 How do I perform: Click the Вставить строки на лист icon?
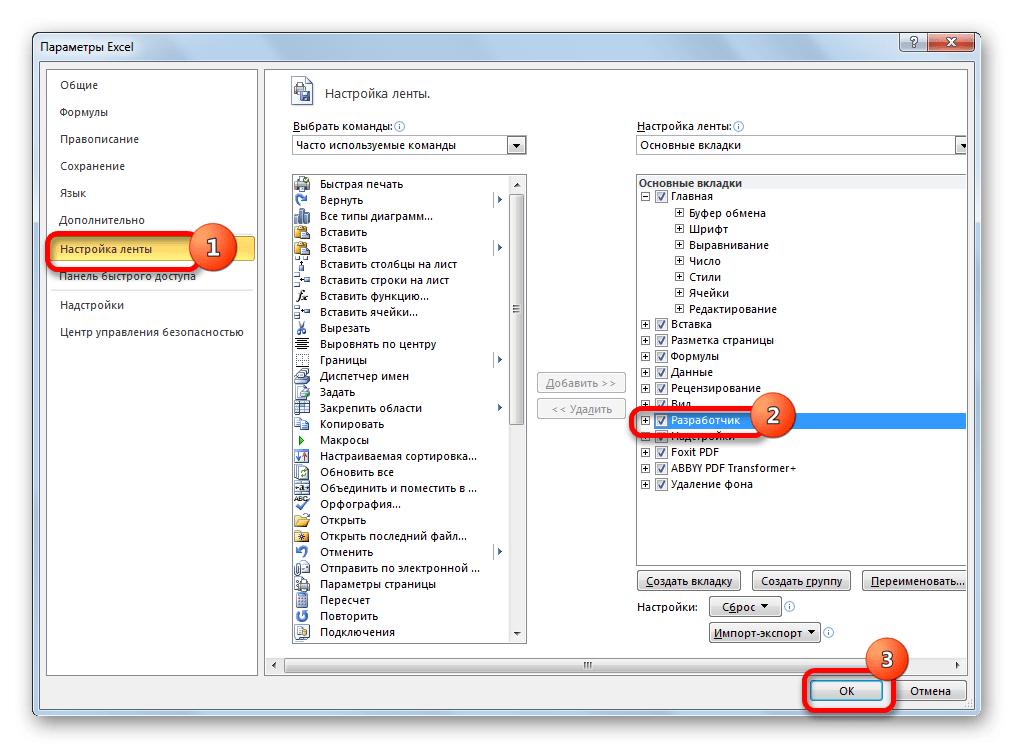point(302,280)
